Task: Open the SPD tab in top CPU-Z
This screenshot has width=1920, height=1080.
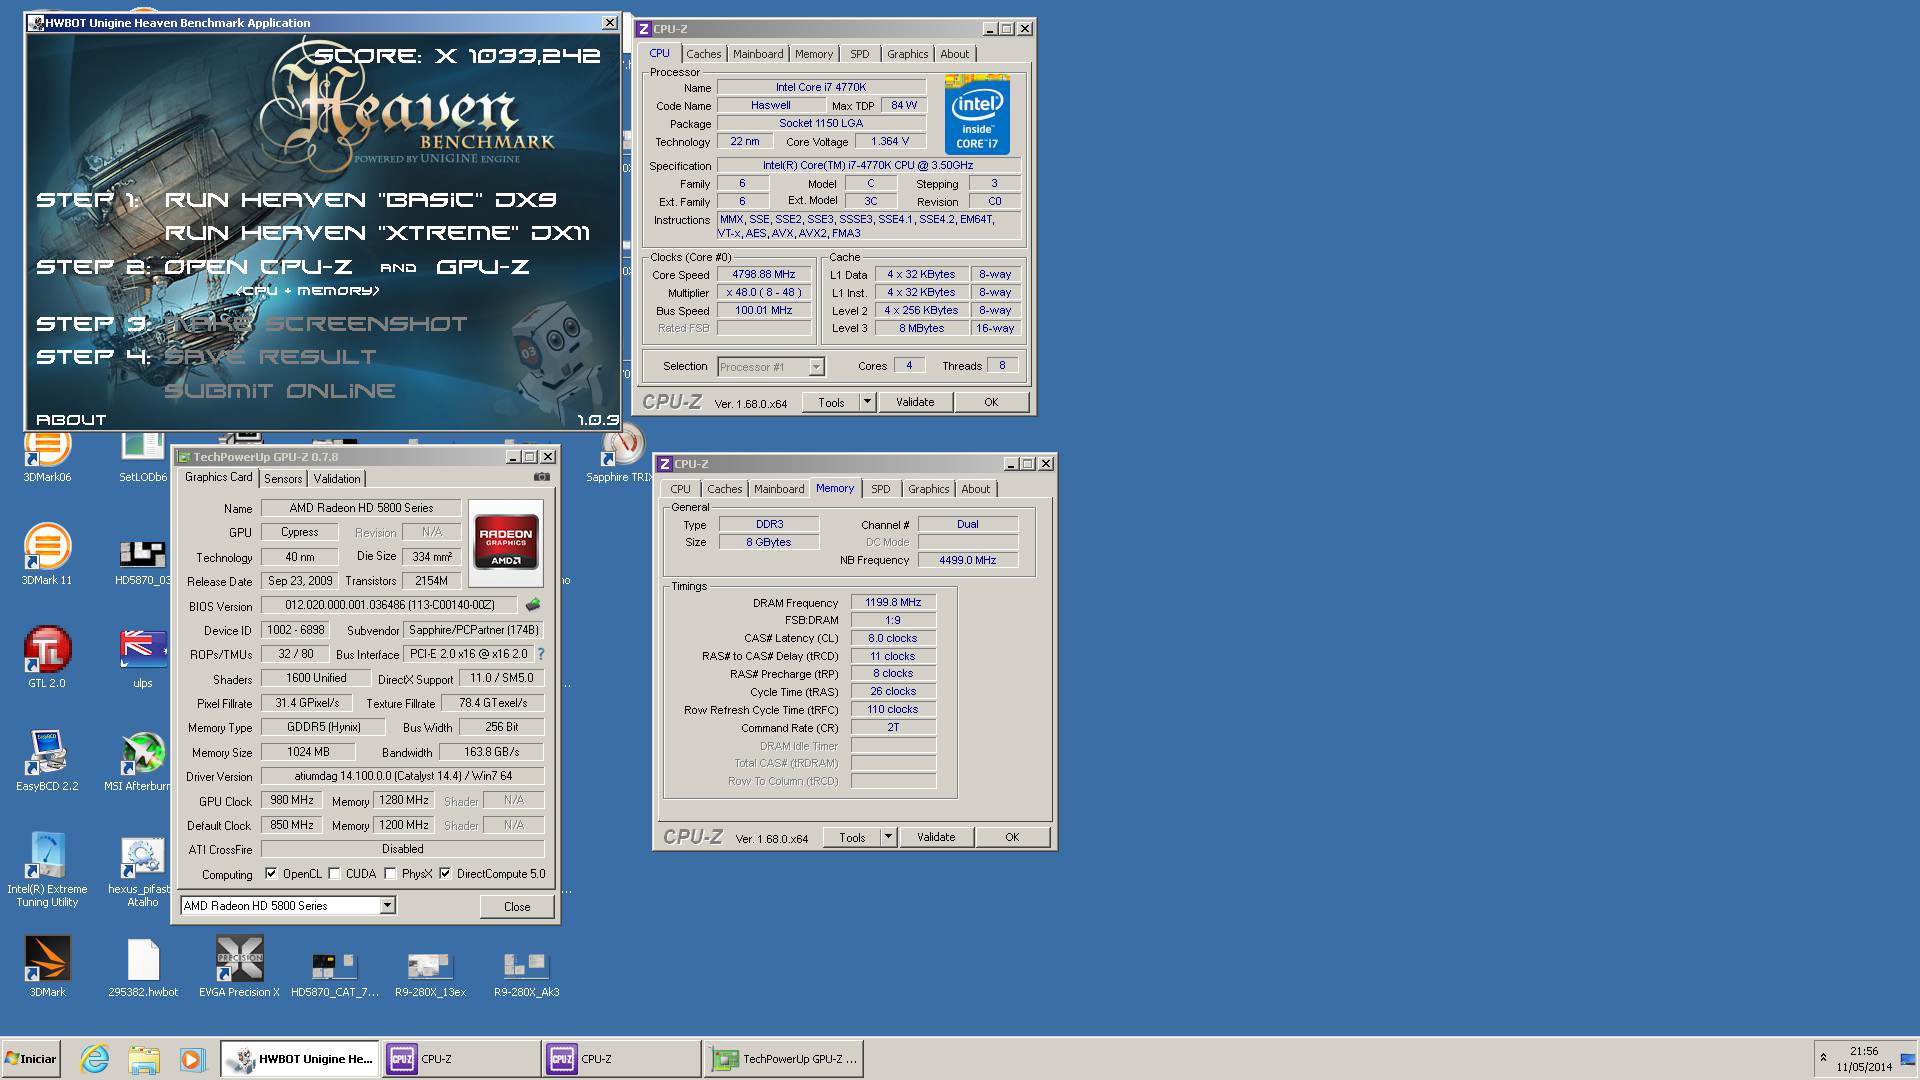Action: [860, 54]
